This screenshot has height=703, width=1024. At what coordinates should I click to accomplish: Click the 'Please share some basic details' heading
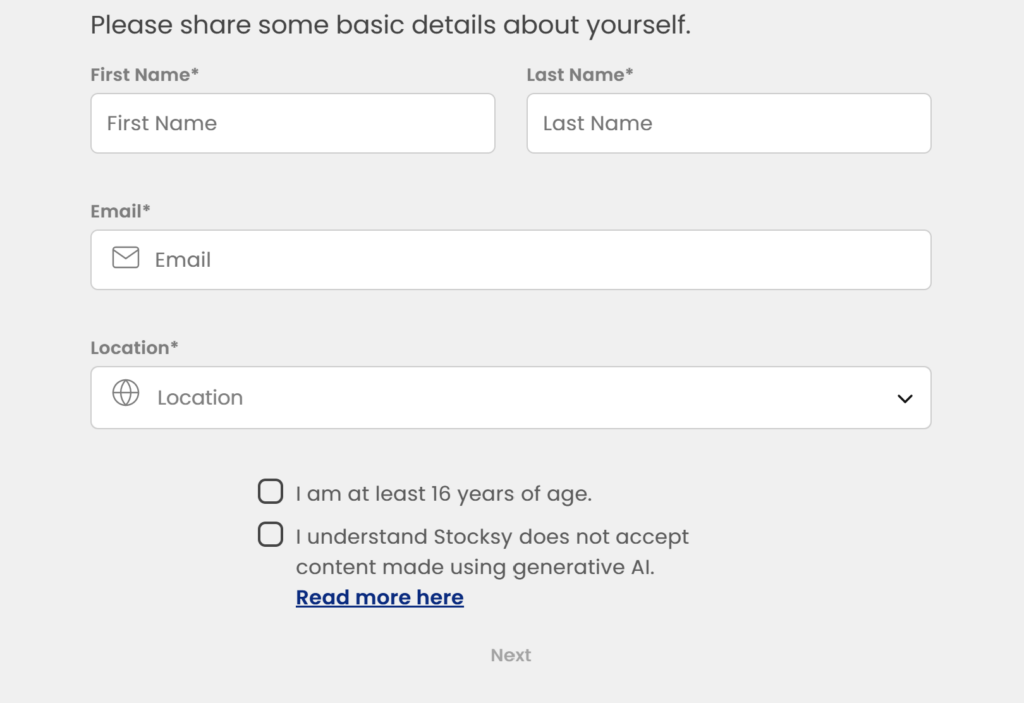coord(390,25)
